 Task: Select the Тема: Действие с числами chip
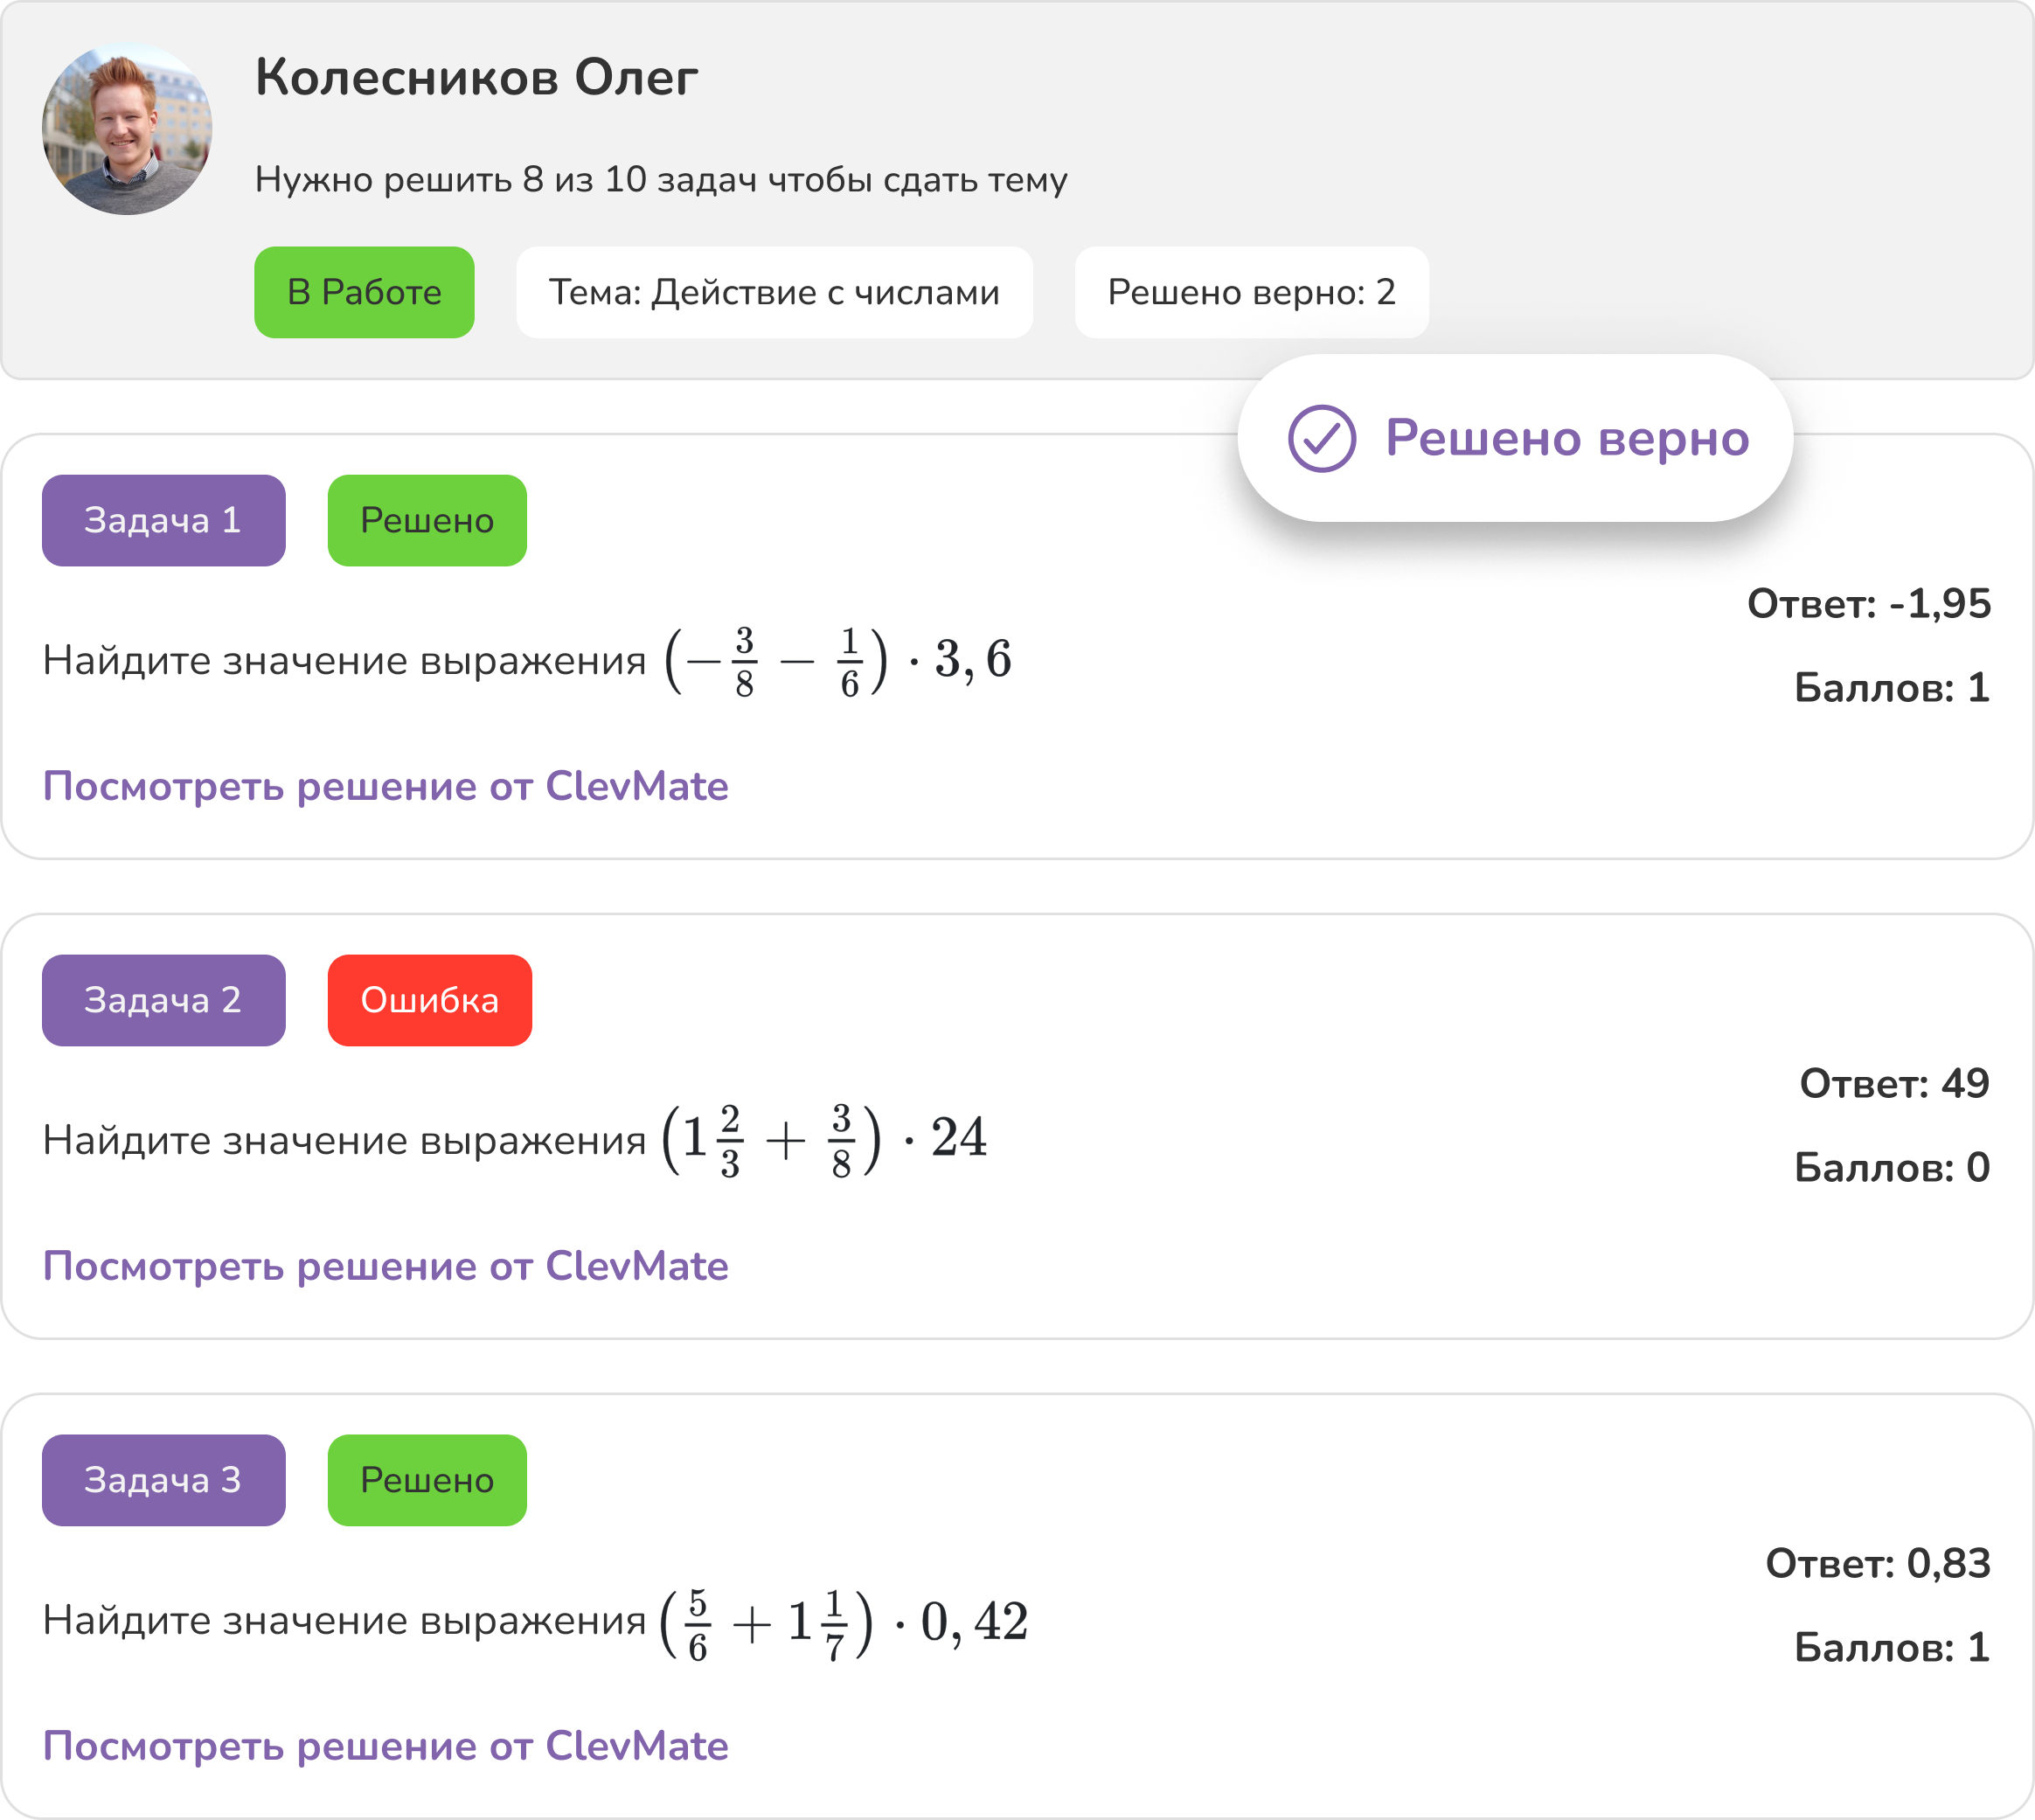pyautogui.click(x=774, y=292)
